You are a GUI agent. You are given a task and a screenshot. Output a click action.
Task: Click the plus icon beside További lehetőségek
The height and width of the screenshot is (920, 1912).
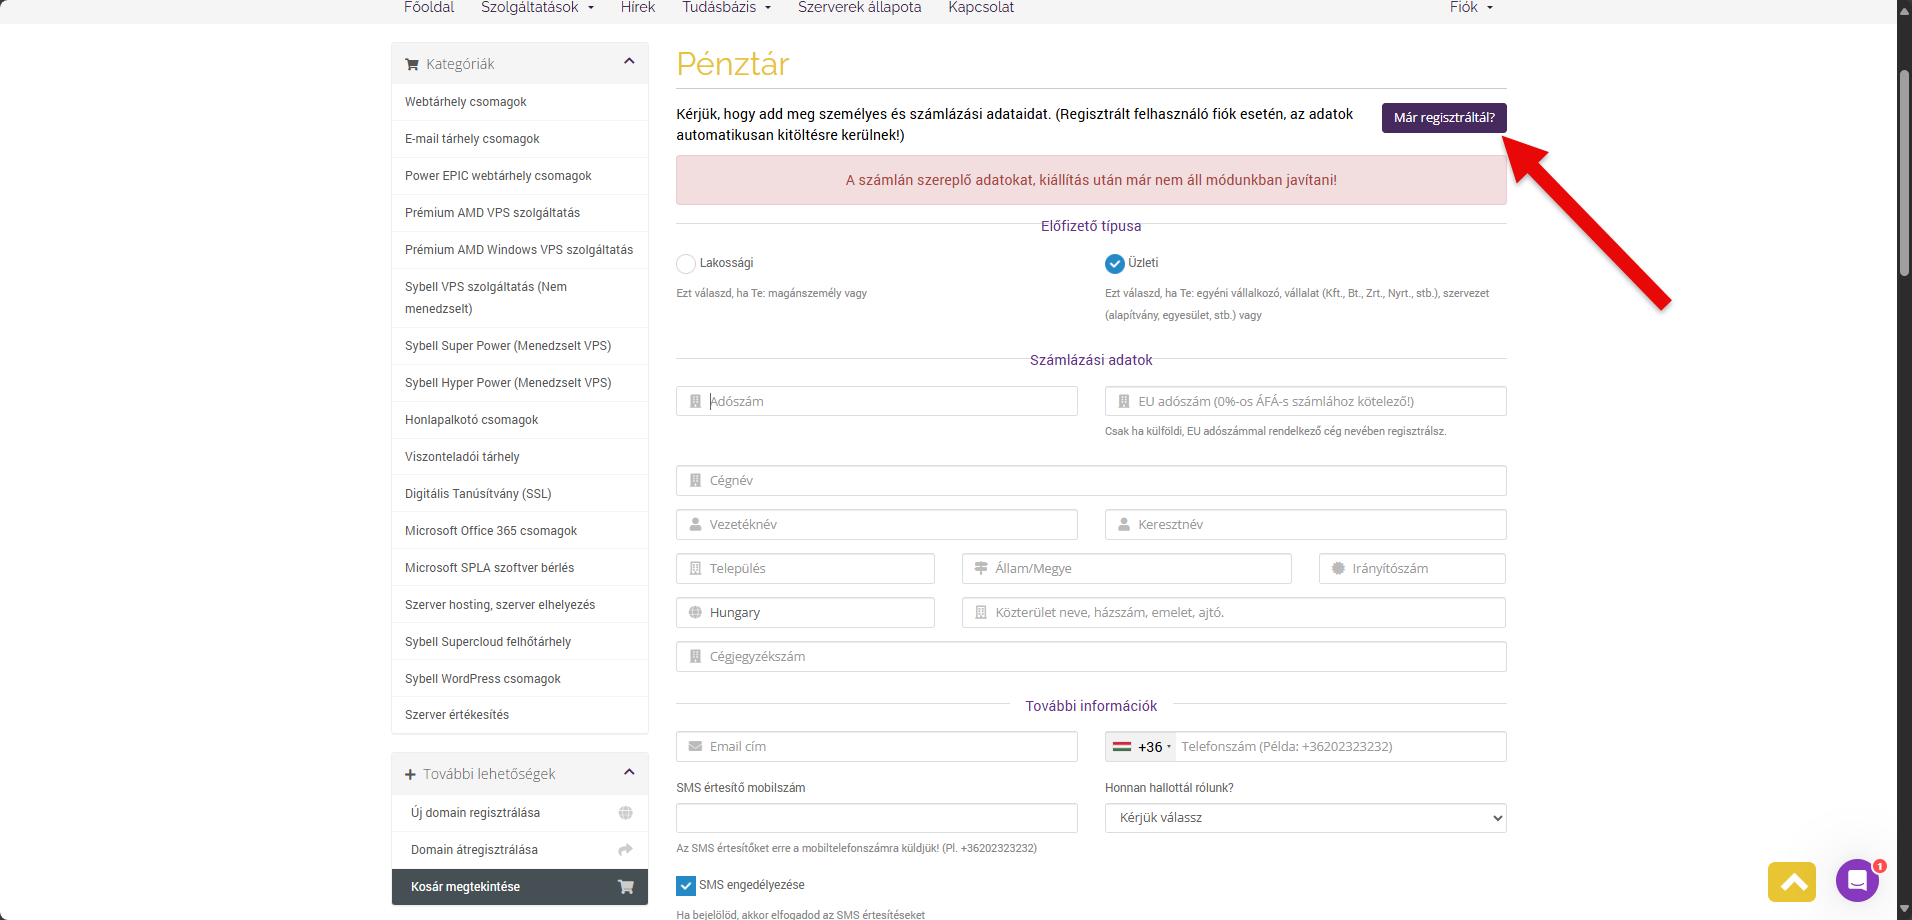(x=410, y=775)
